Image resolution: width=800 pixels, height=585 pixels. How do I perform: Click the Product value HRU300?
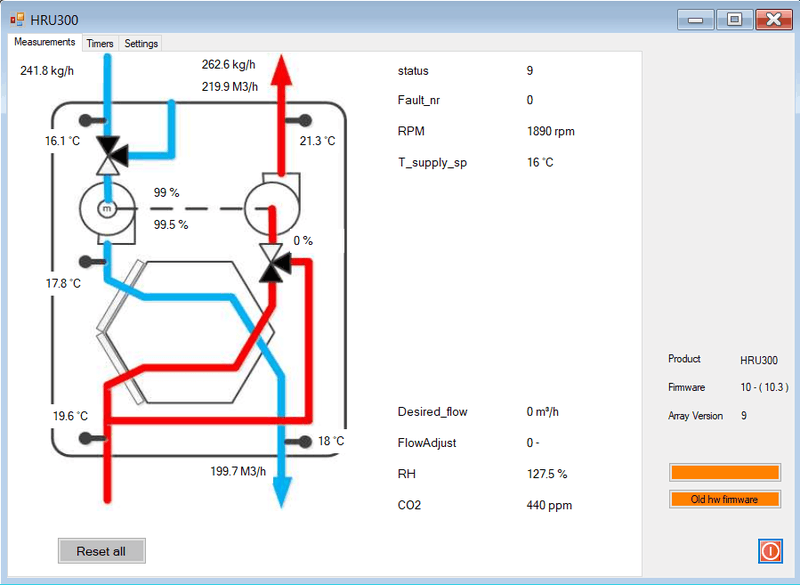coord(759,360)
